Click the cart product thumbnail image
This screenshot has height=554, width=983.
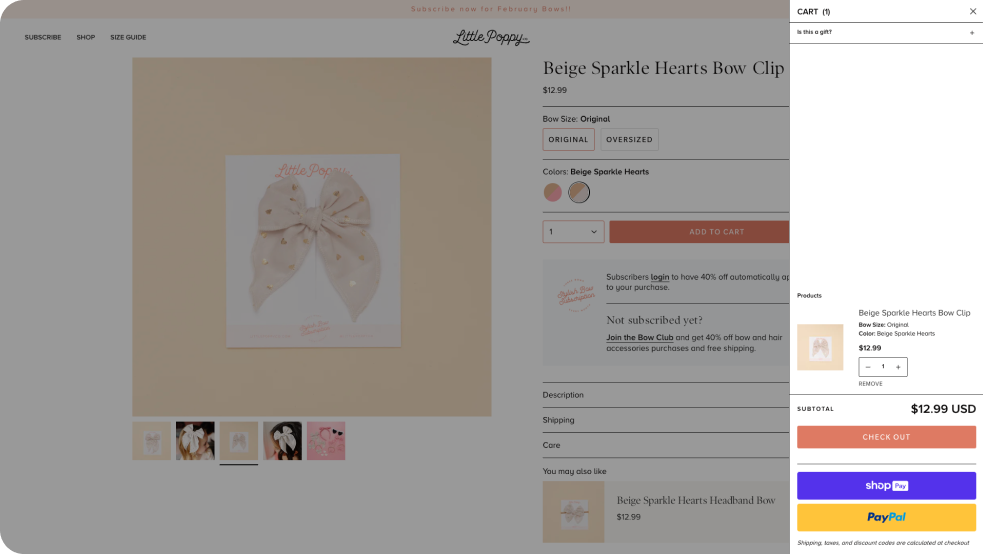click(820, 347)
